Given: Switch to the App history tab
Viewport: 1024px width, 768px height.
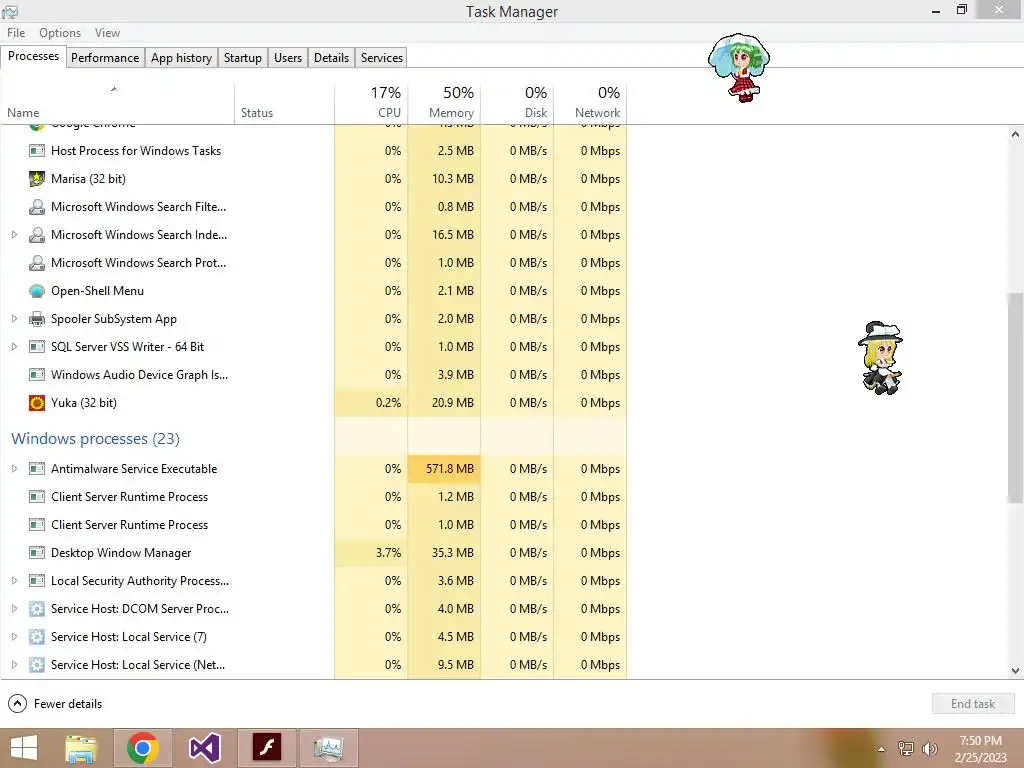Looking at the screenshot, I should click(182, 57).
